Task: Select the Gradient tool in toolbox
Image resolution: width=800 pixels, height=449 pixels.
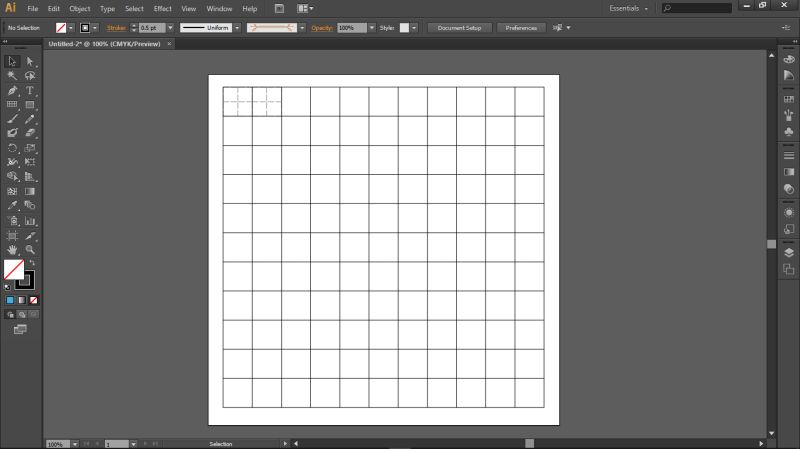Action: 30,191
